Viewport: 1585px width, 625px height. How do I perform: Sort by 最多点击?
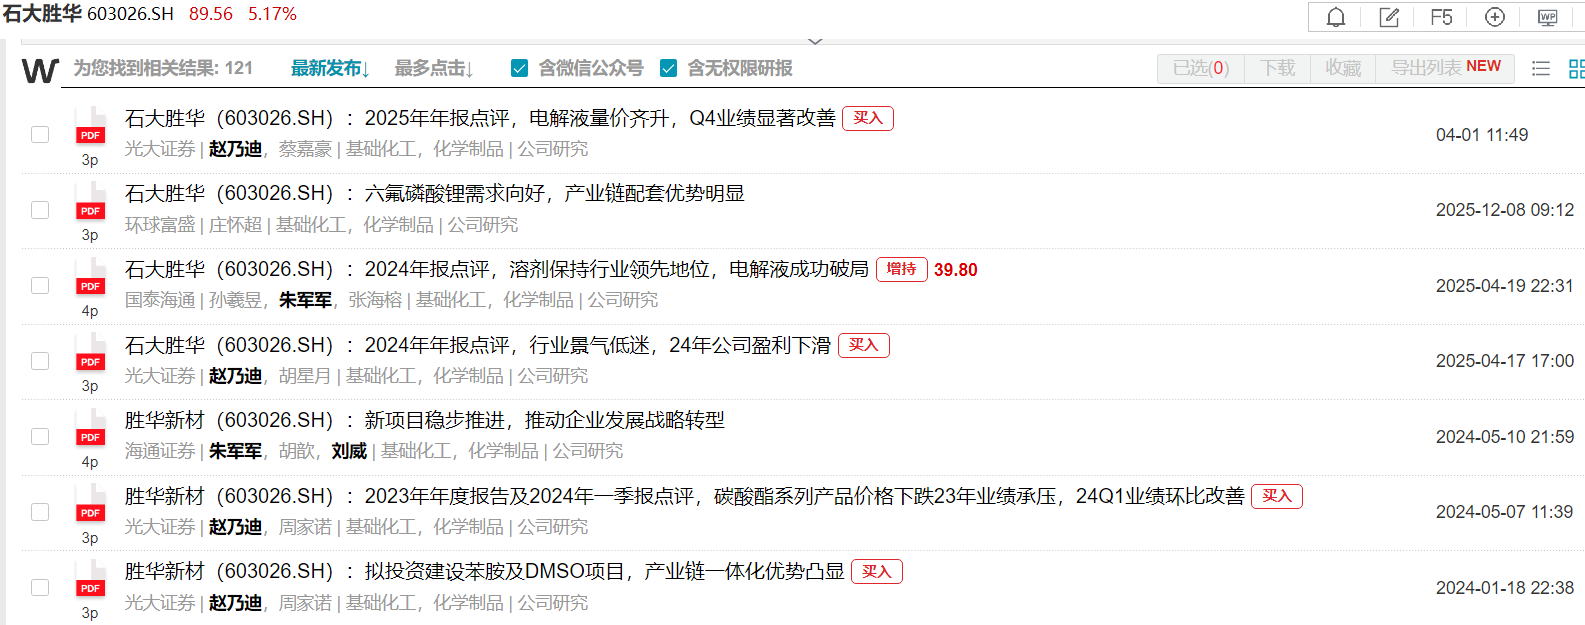[434, 68]
